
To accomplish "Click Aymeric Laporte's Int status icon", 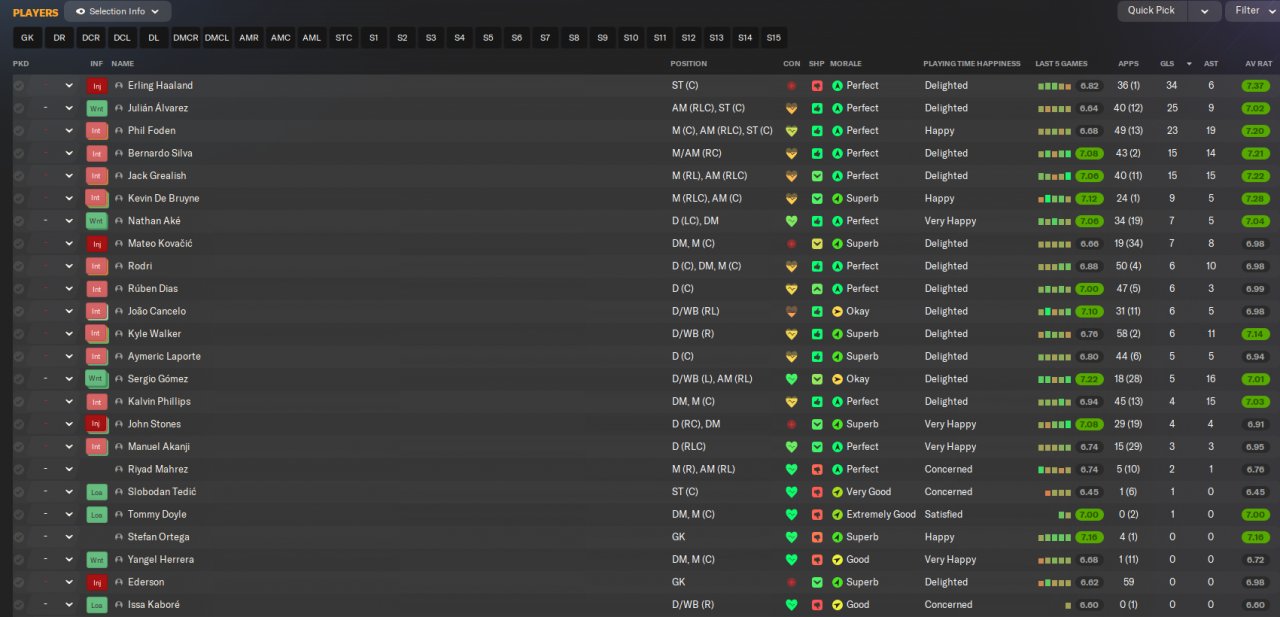I will point(97,356).
